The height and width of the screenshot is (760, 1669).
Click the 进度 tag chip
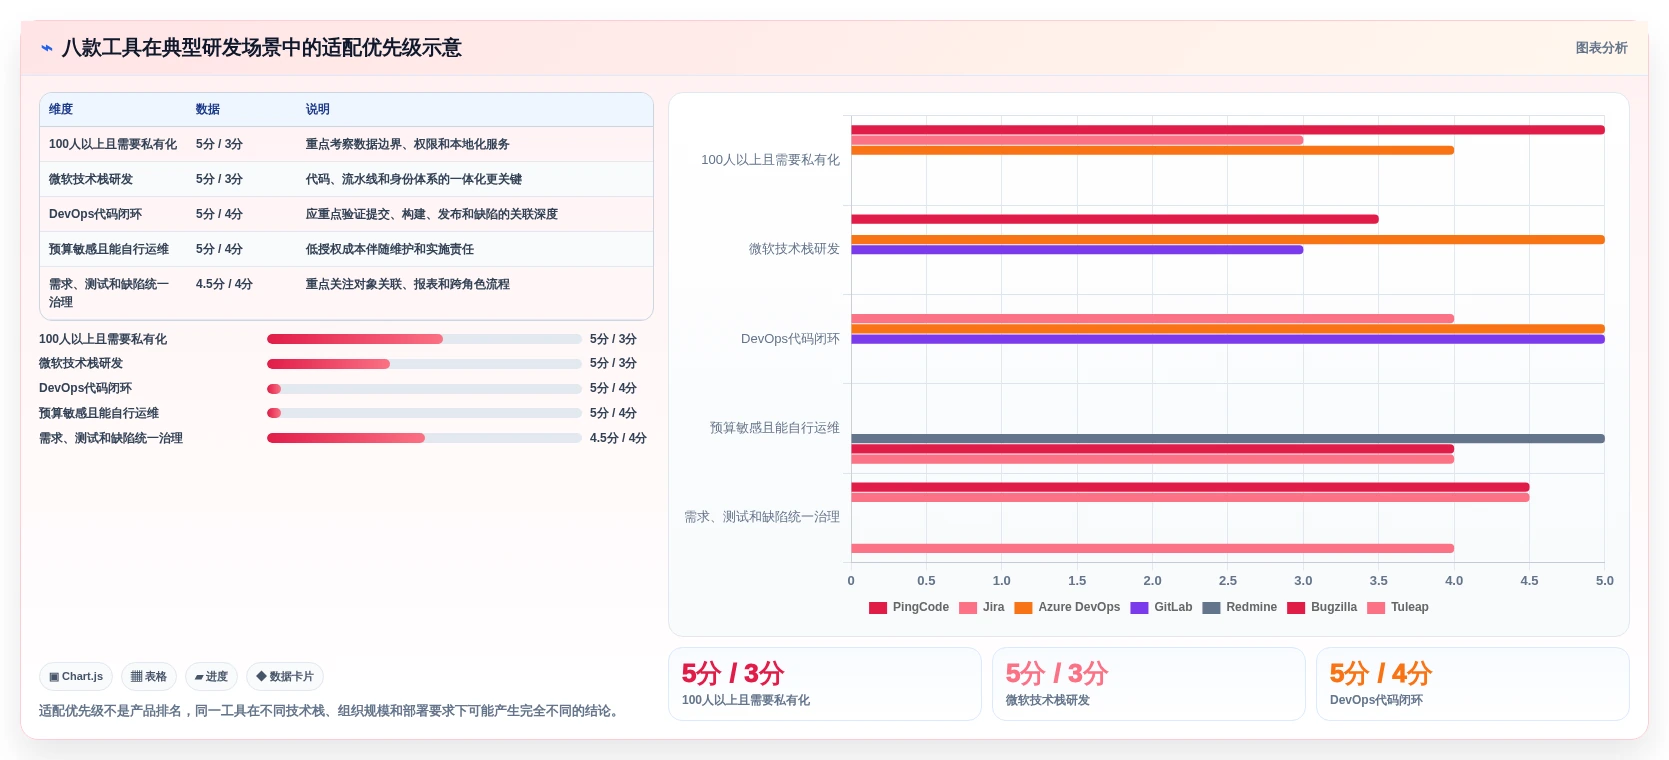(211, 677)
